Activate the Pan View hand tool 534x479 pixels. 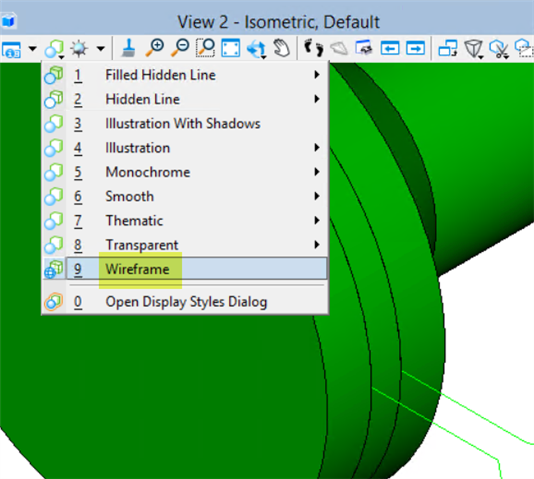click(282, 48)
